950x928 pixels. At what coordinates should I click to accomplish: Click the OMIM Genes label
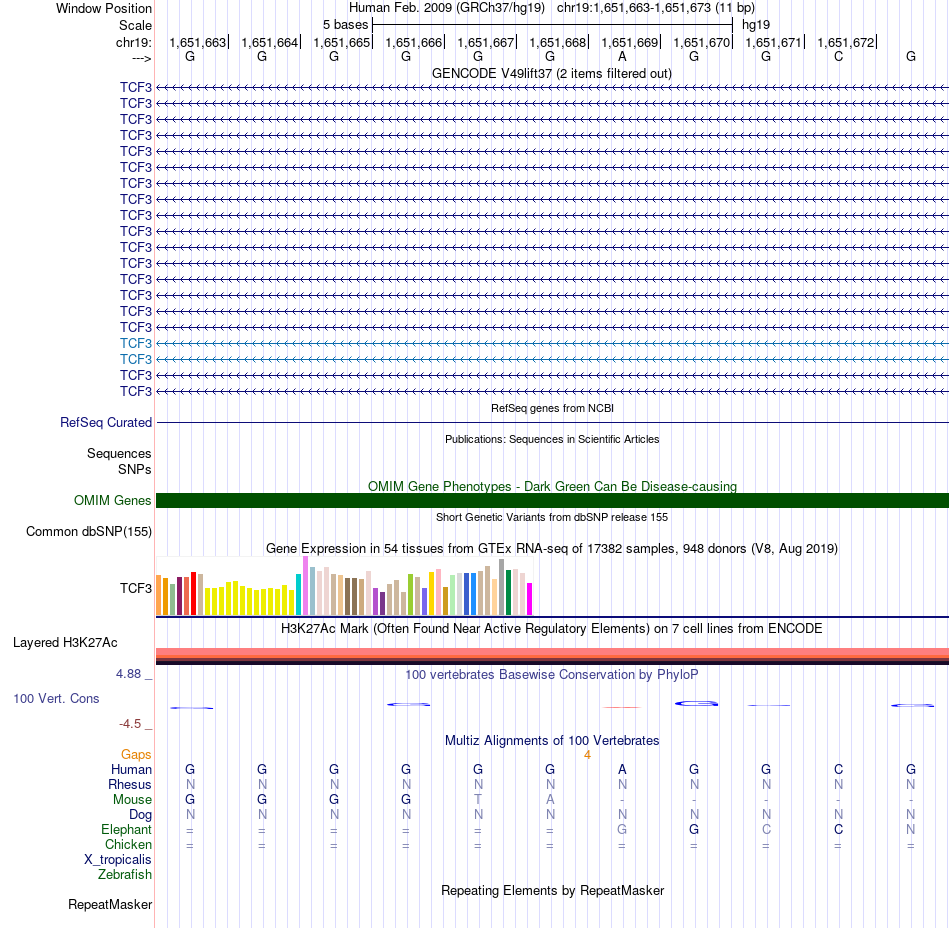coord(113,500)
